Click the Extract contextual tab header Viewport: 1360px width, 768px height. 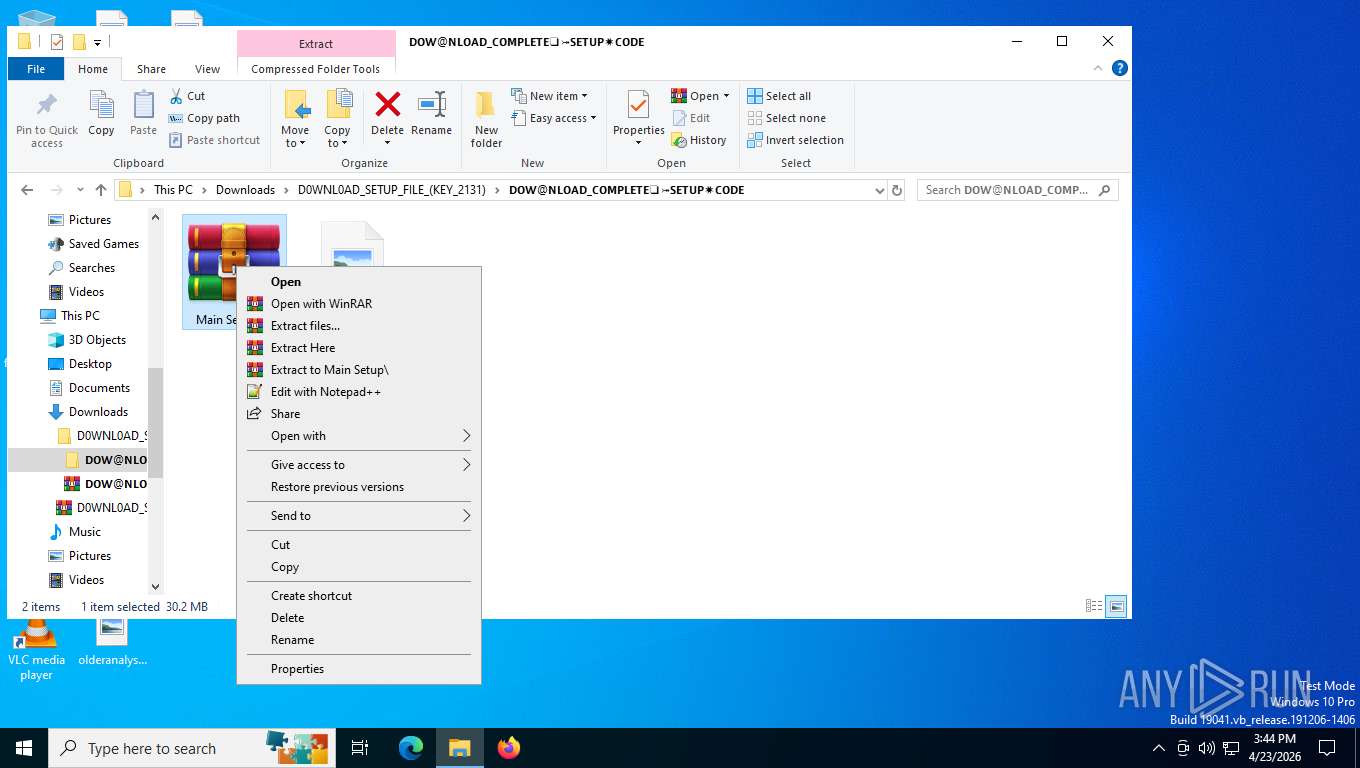click(x=316, y=44)
